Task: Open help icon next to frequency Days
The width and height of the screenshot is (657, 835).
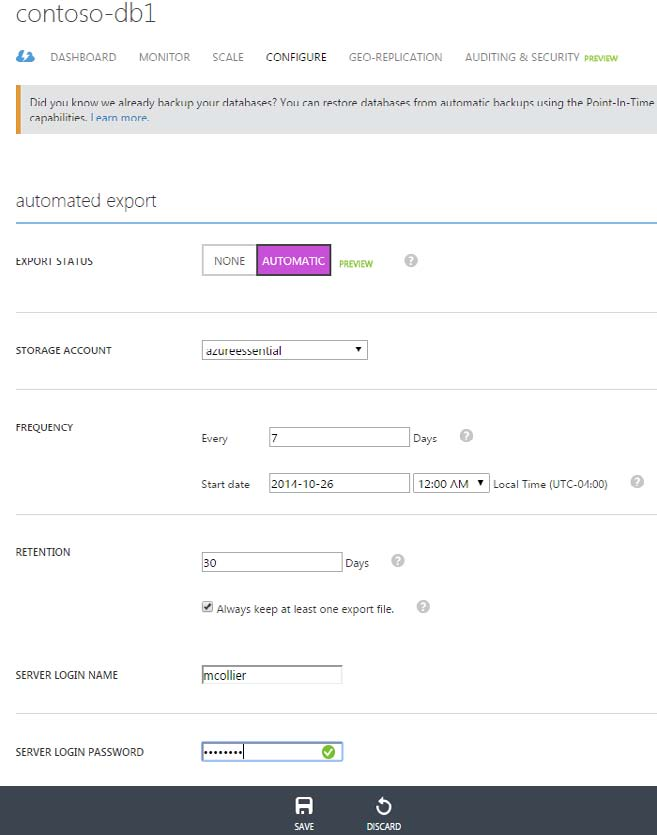Action: 465,436
